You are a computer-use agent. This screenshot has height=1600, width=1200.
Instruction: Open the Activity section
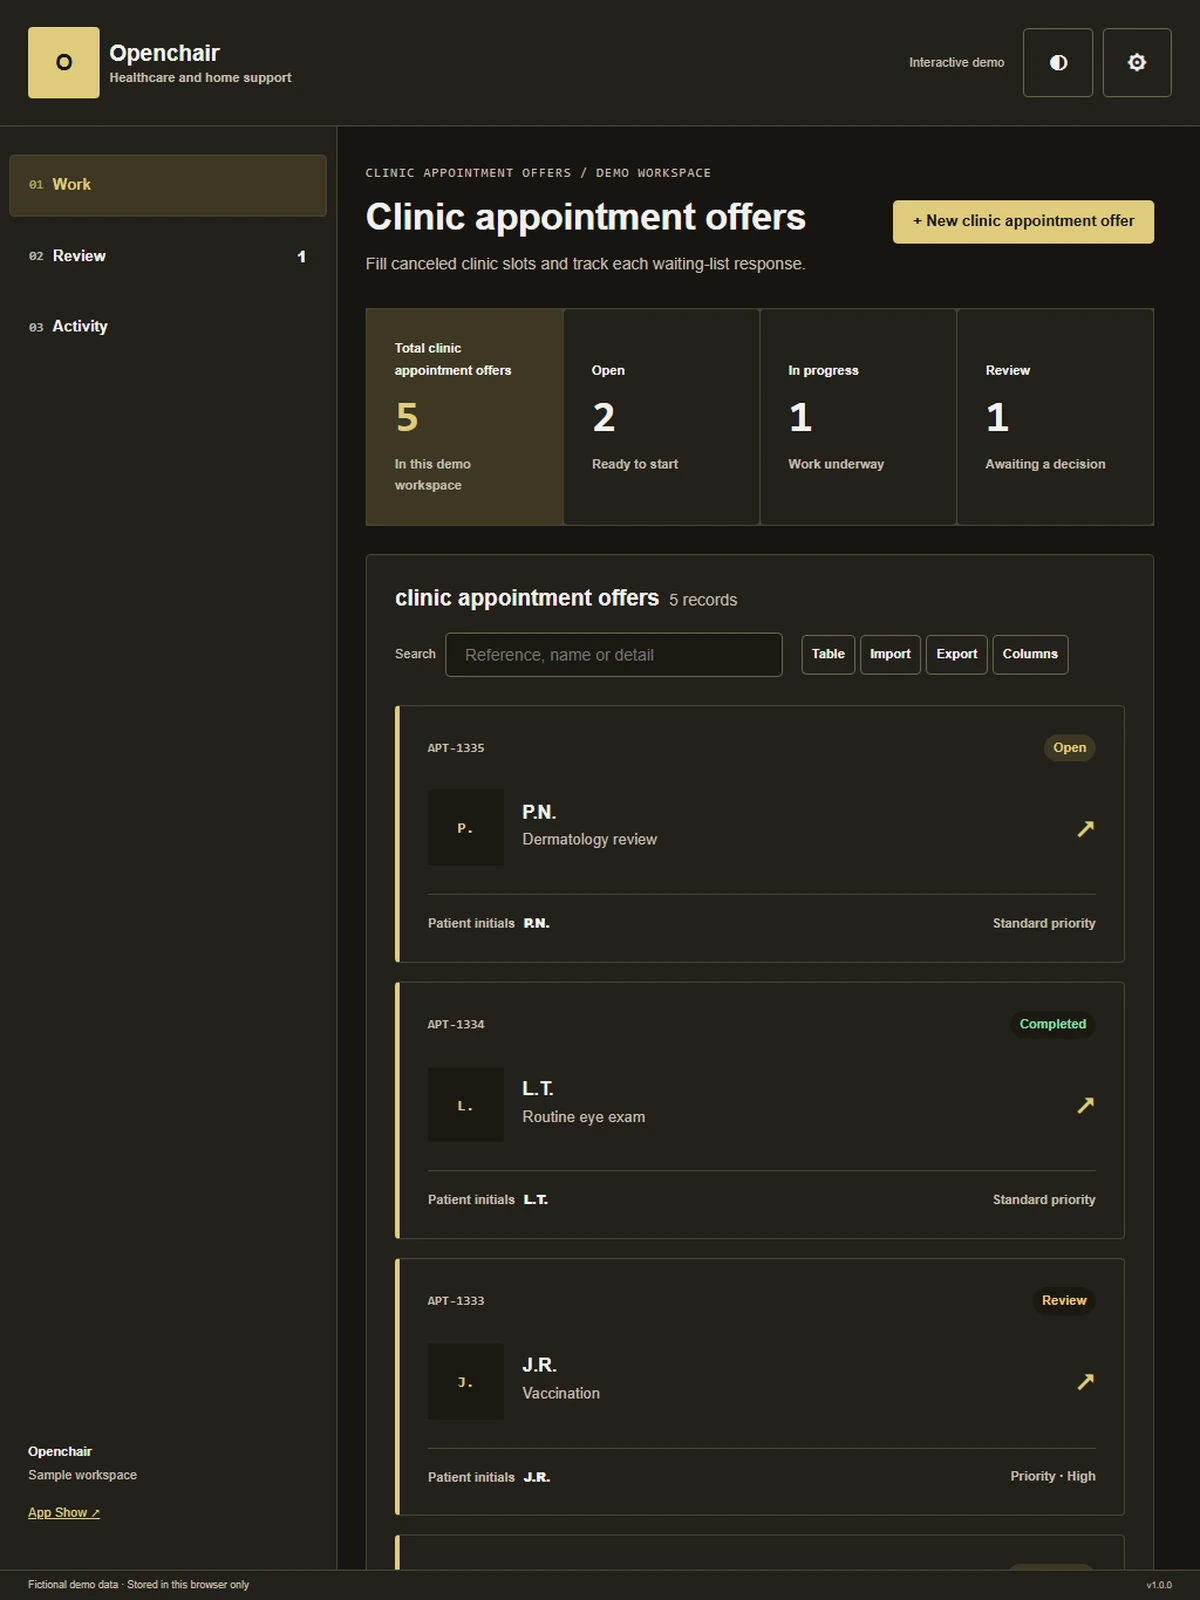pos(168,327)
